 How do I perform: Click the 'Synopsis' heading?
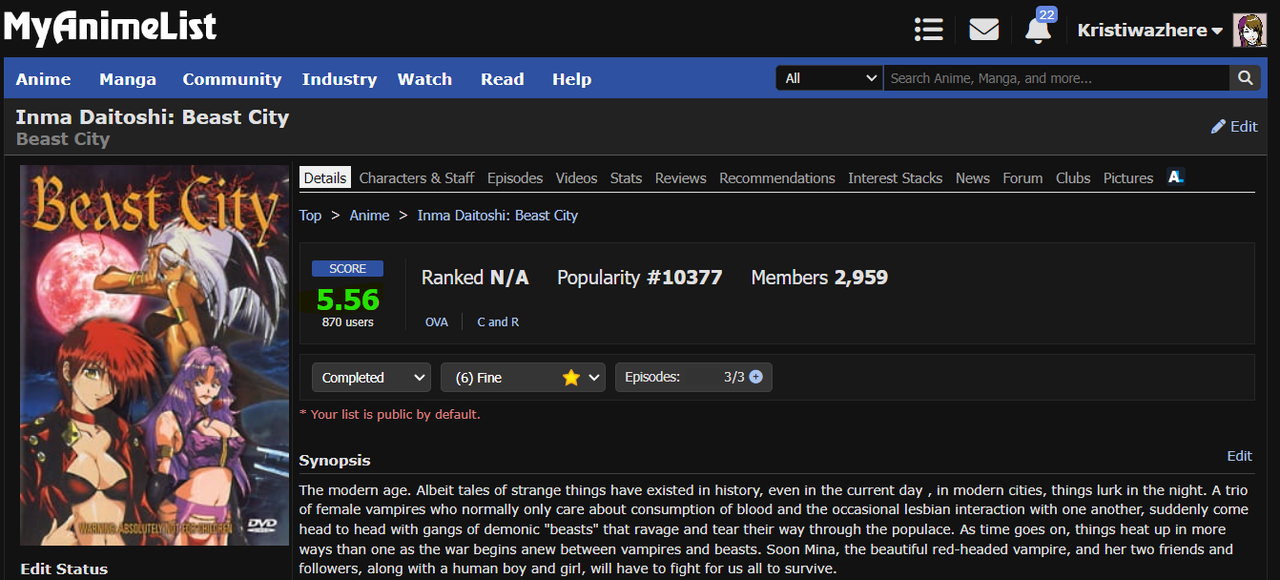(x=335, y=460)
